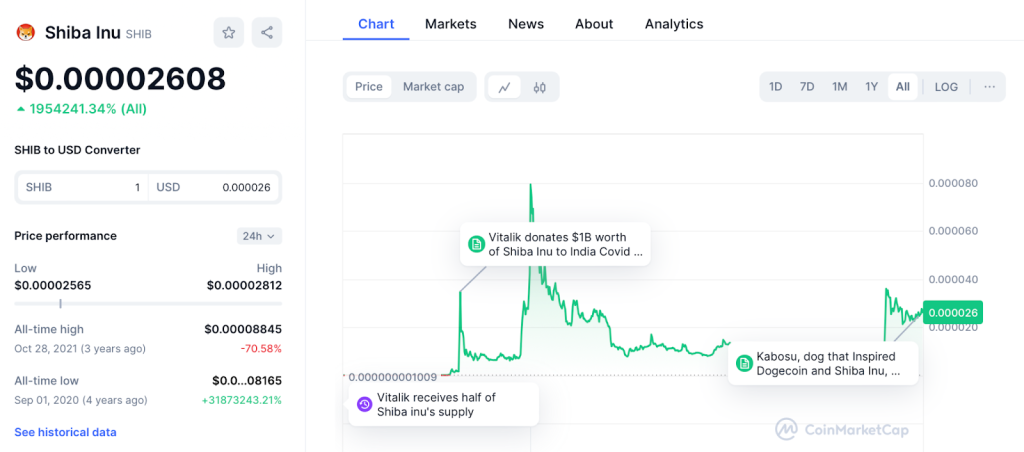Switch to the News tab
The width and height of the screenshot is (1024, 452).
click(526, 24)
